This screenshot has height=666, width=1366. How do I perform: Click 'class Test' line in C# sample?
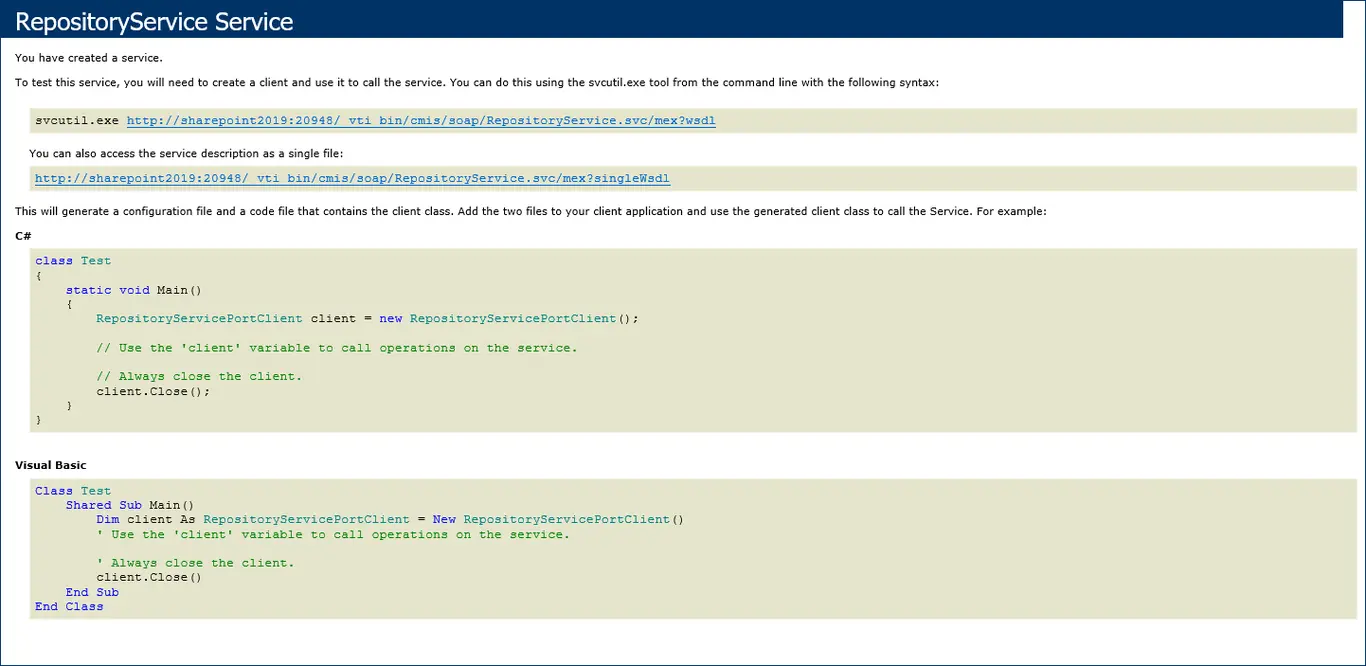click(x=73, y=261)
